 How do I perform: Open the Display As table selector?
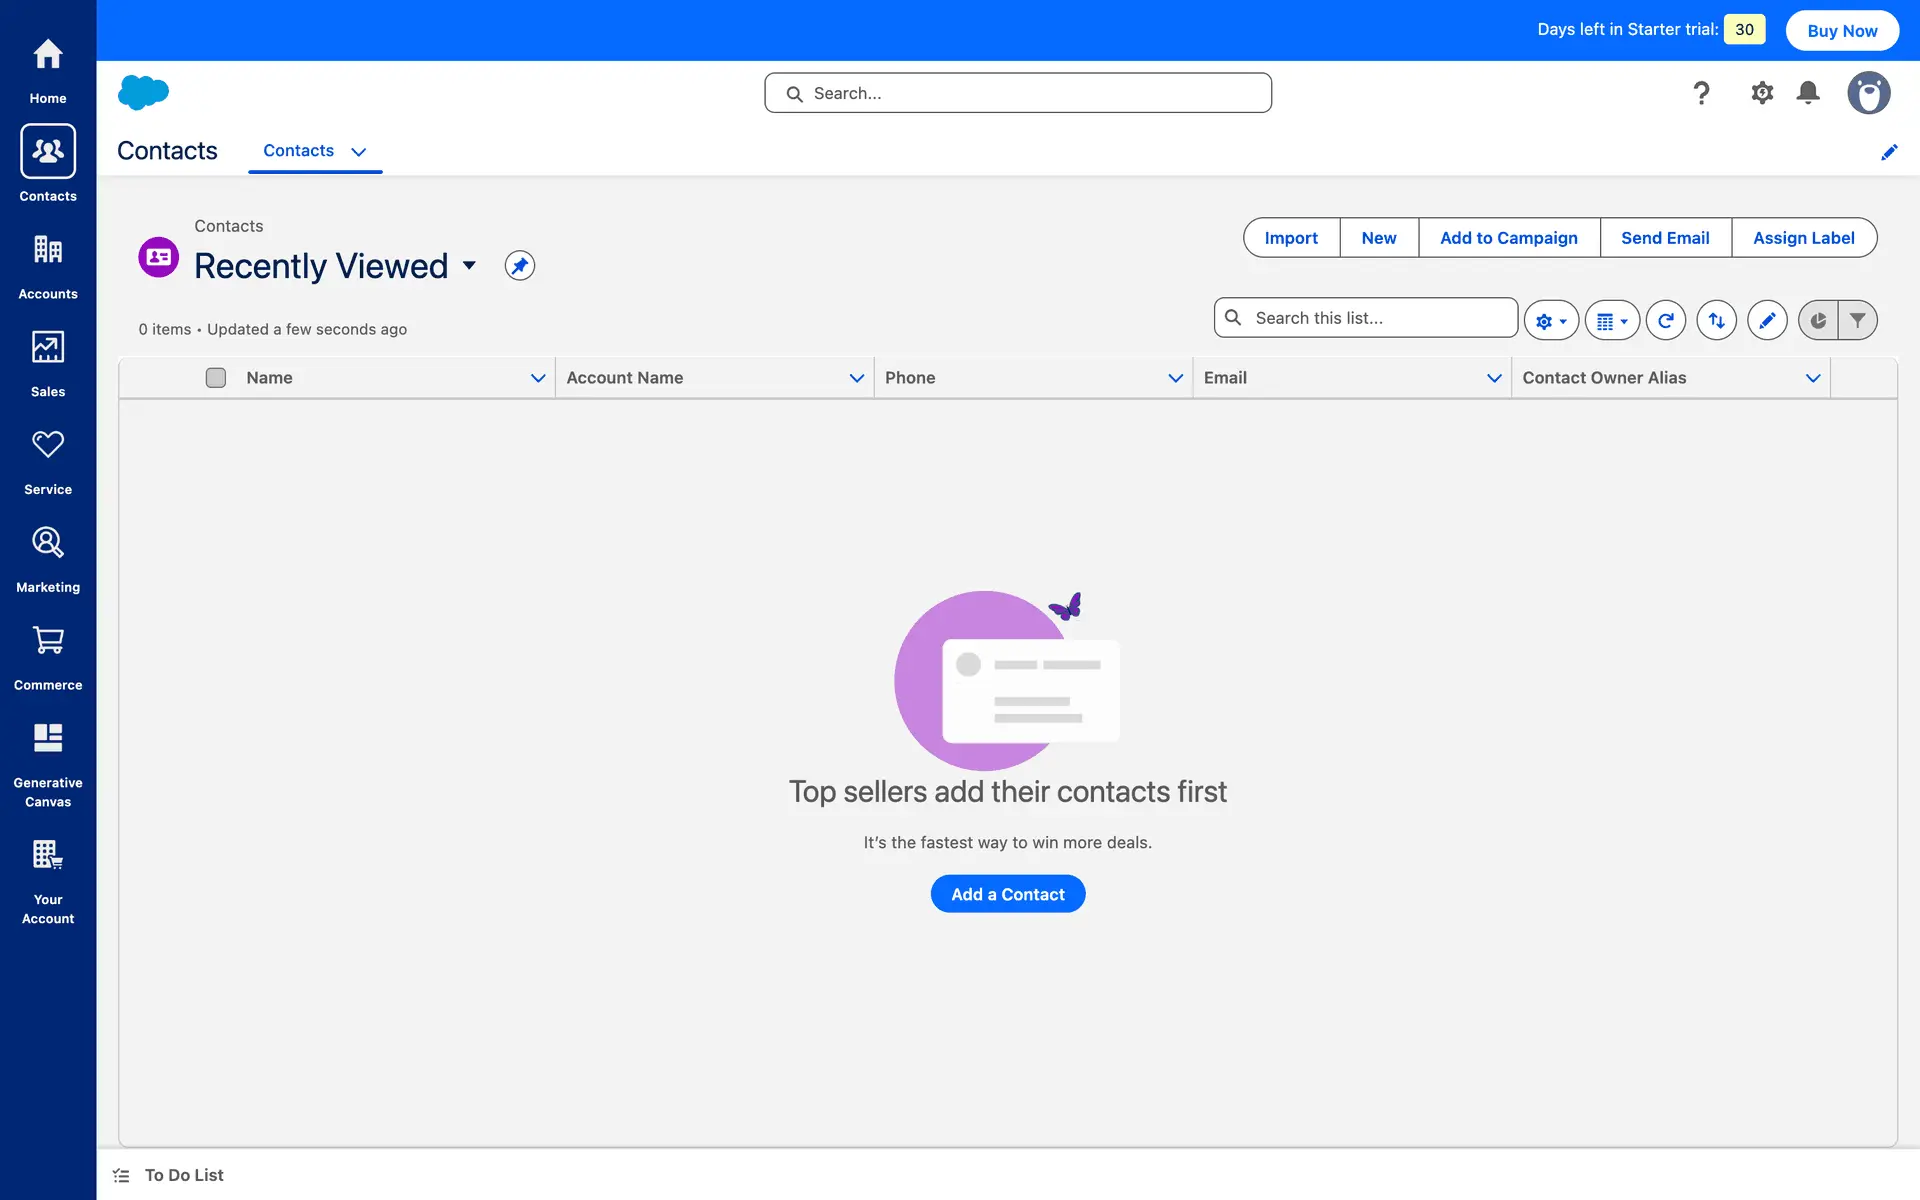1611,320
